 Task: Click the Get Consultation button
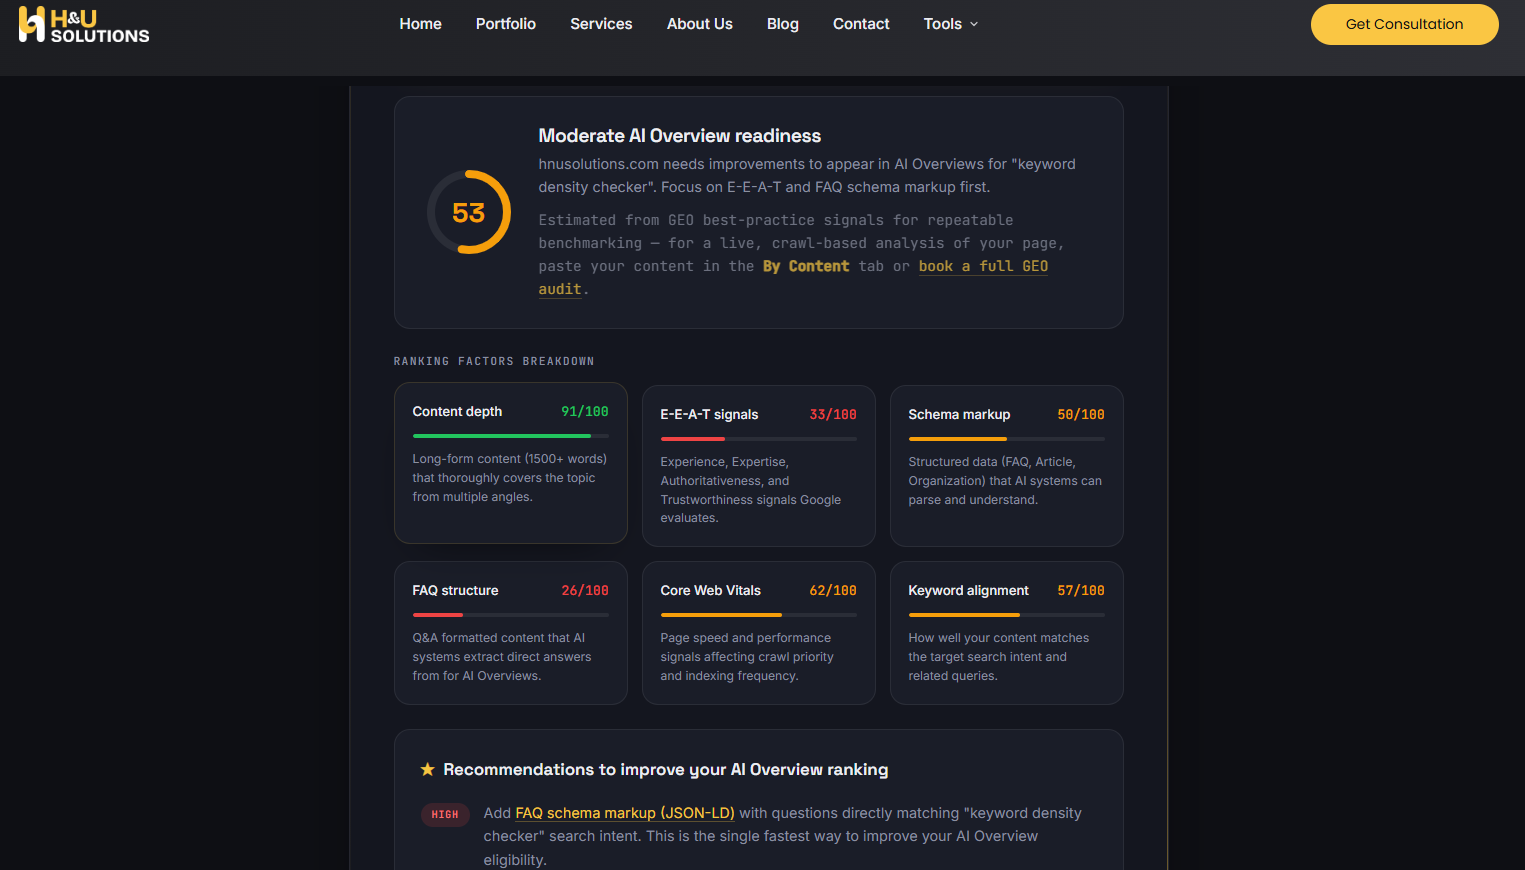pos(1404,24)
